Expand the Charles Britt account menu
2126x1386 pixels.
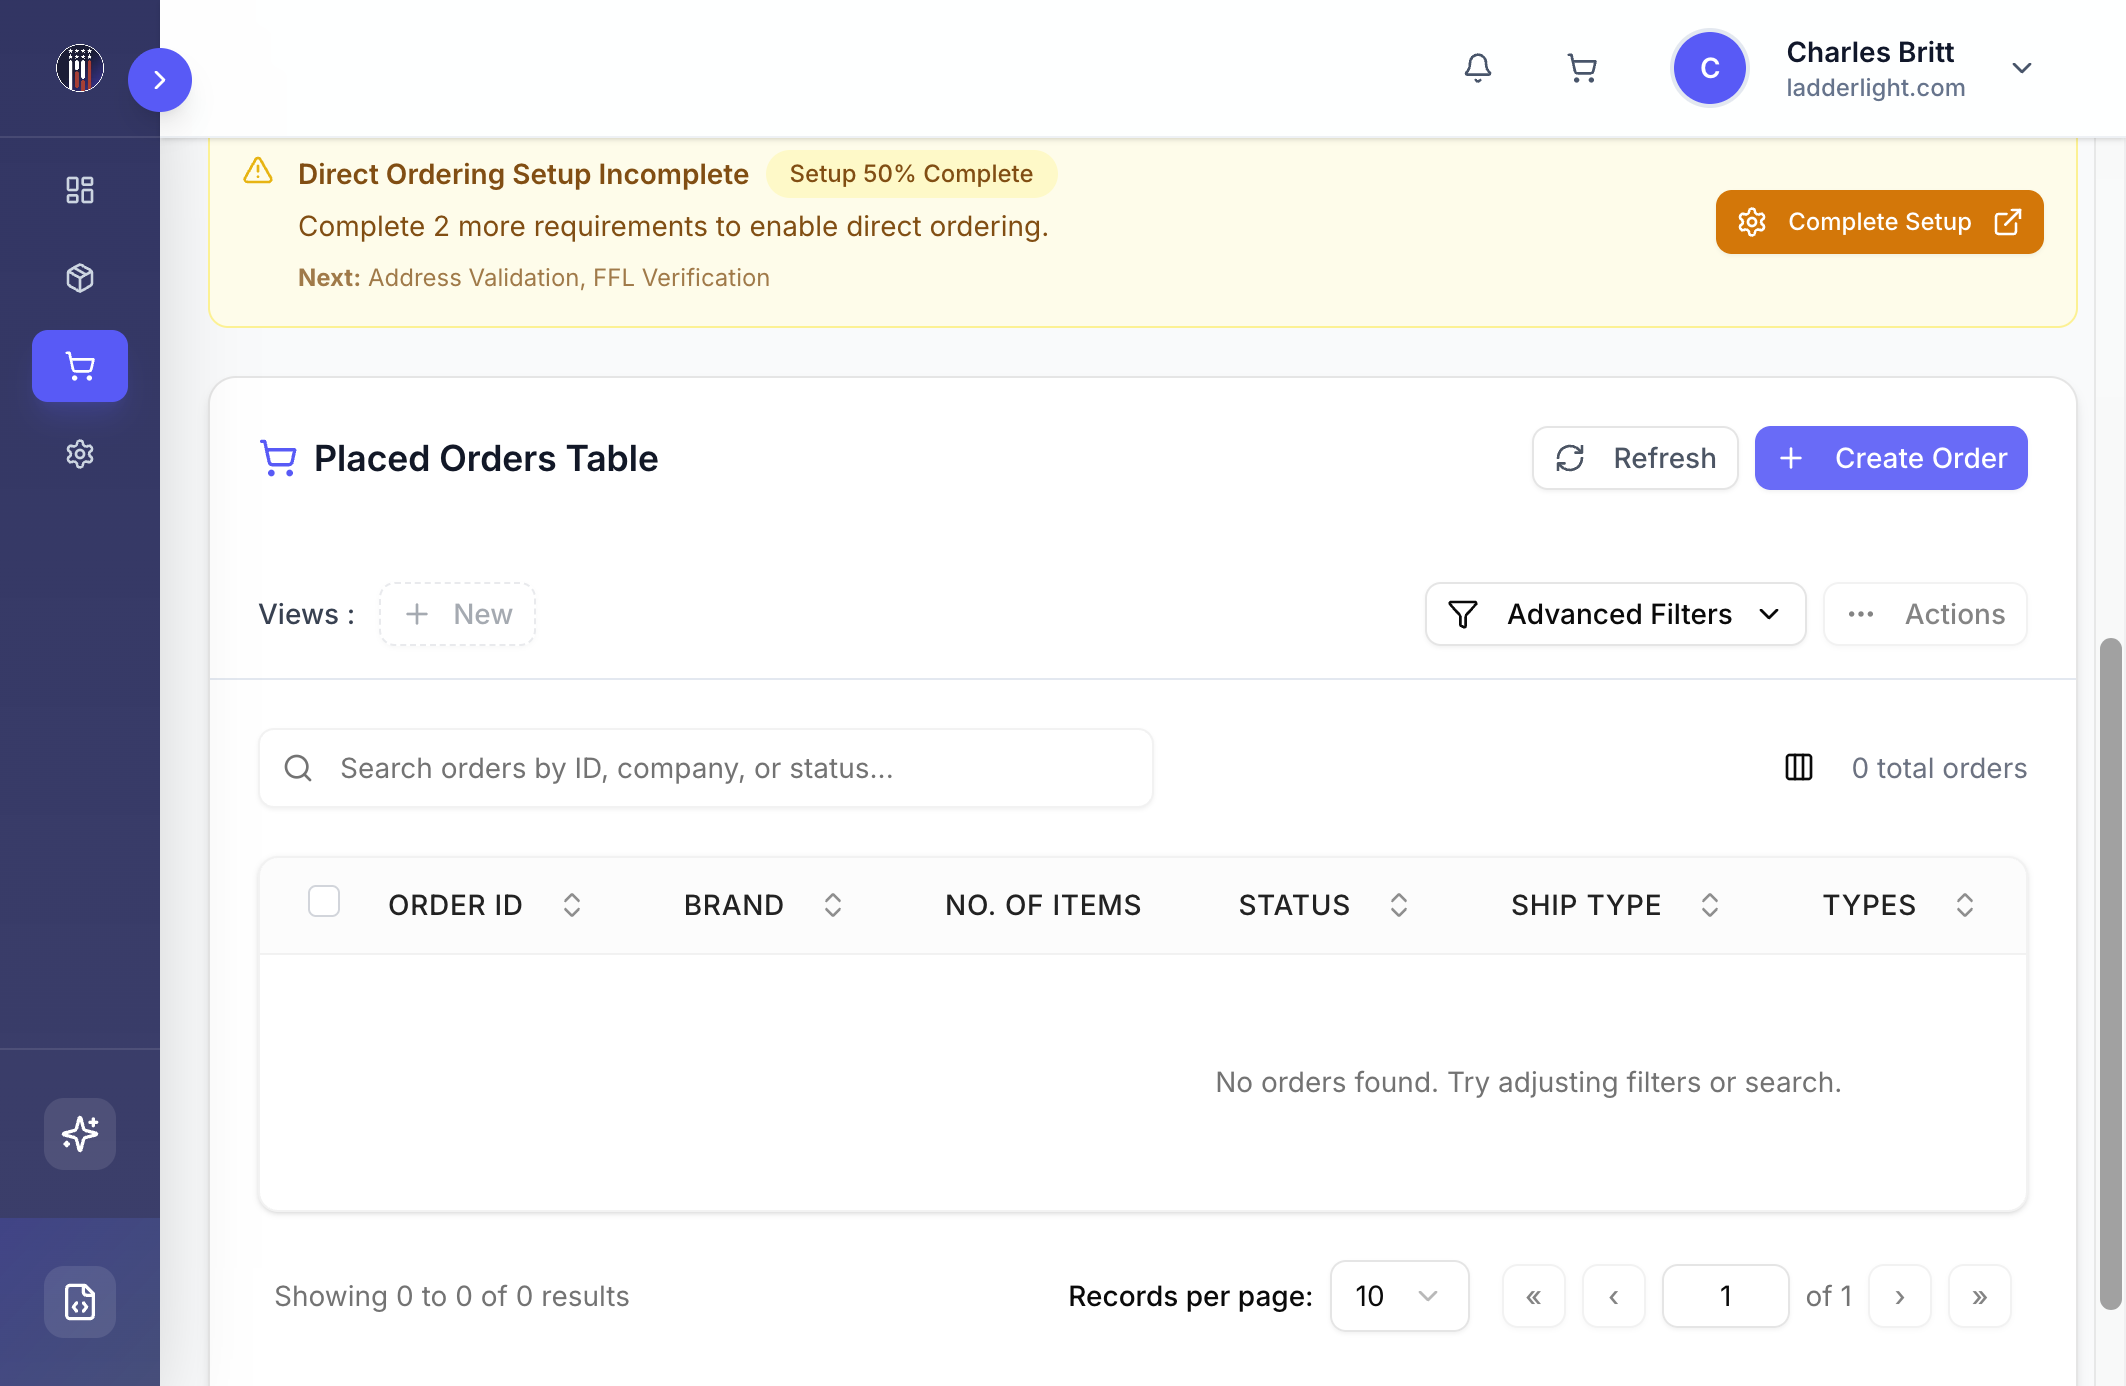[2022, 68]
